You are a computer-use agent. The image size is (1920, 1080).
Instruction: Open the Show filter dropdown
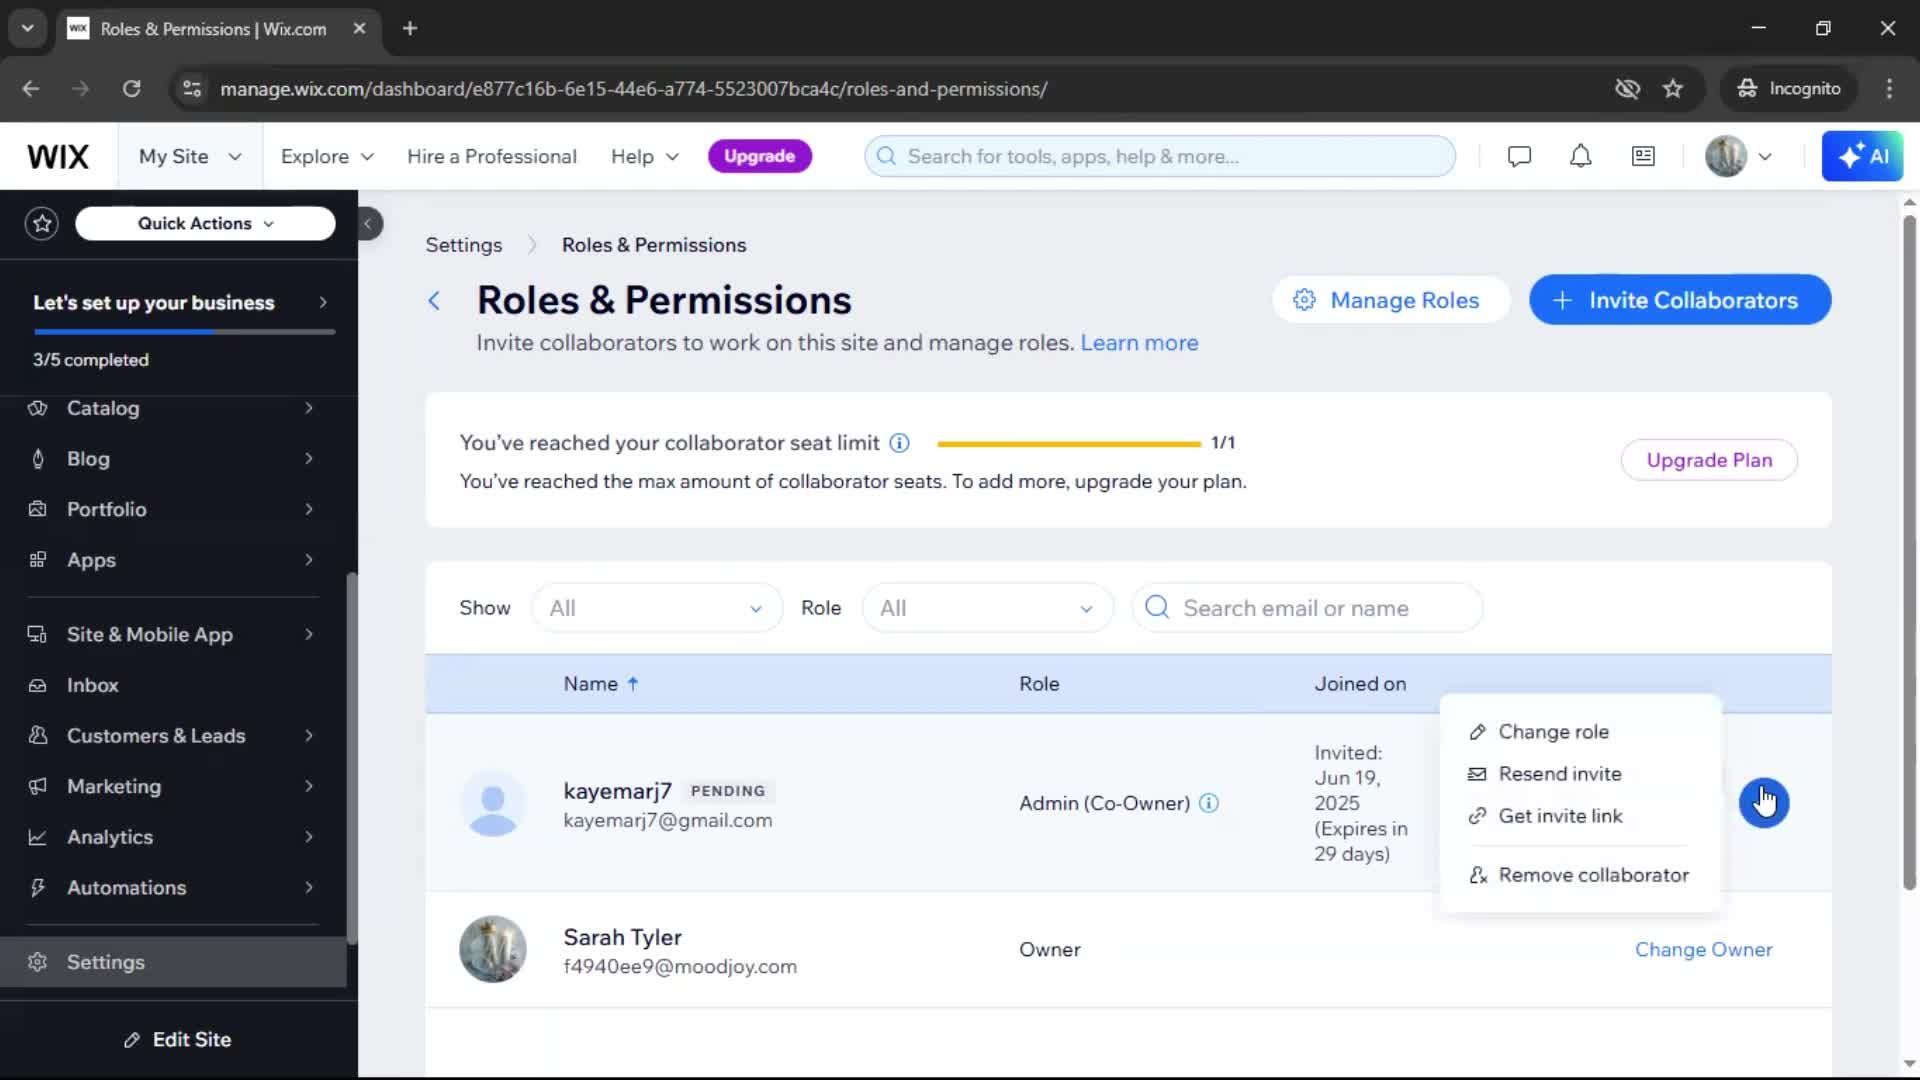coord(656,608)
